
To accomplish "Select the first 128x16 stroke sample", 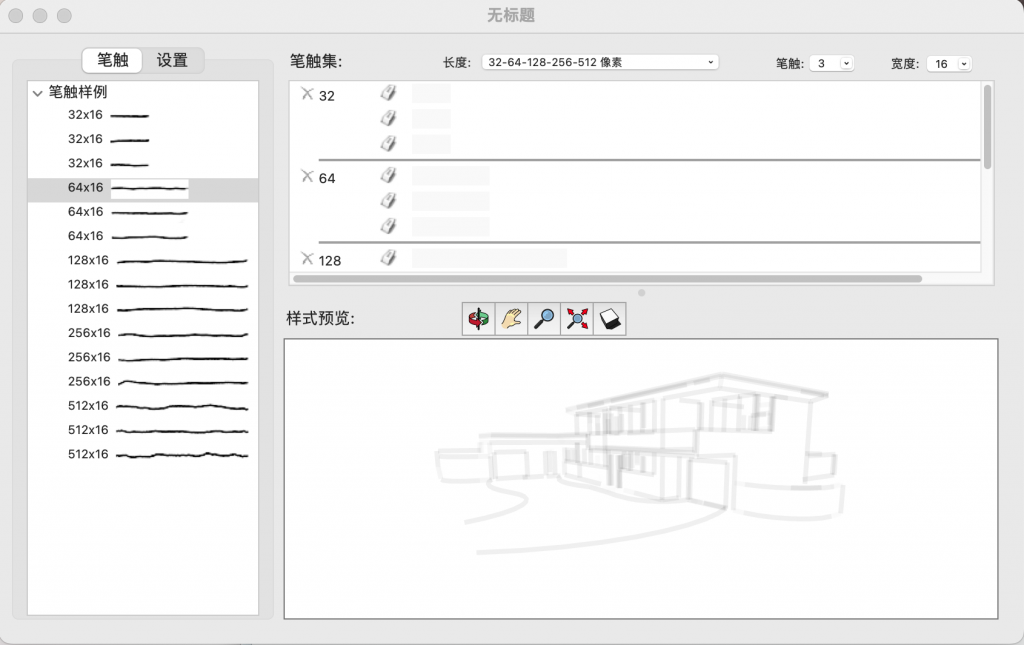I will (x=160, y=260).
